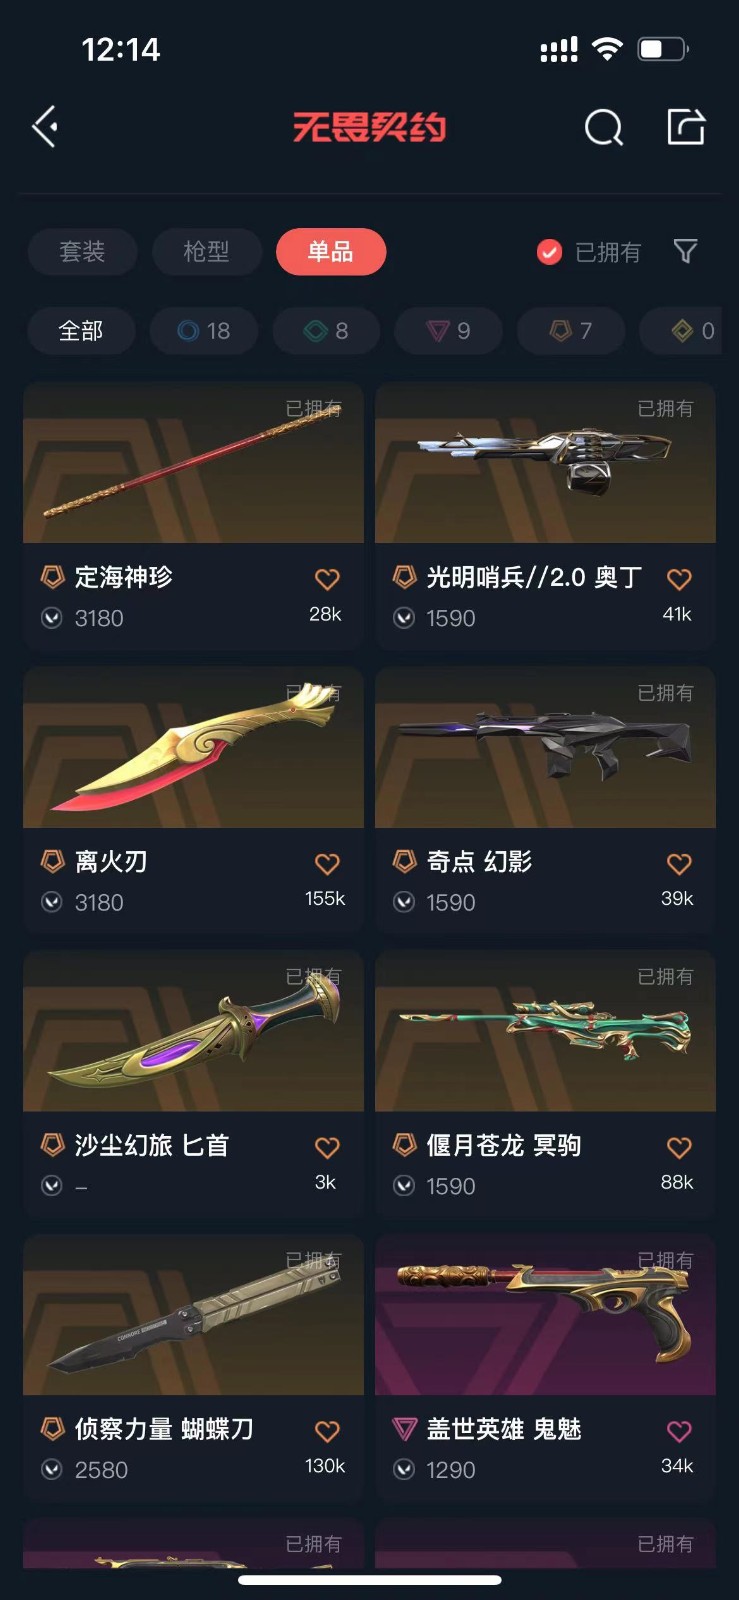
Task: Toggle heart on 盖世英雄 鬼魅
Action: point(679,1431)
